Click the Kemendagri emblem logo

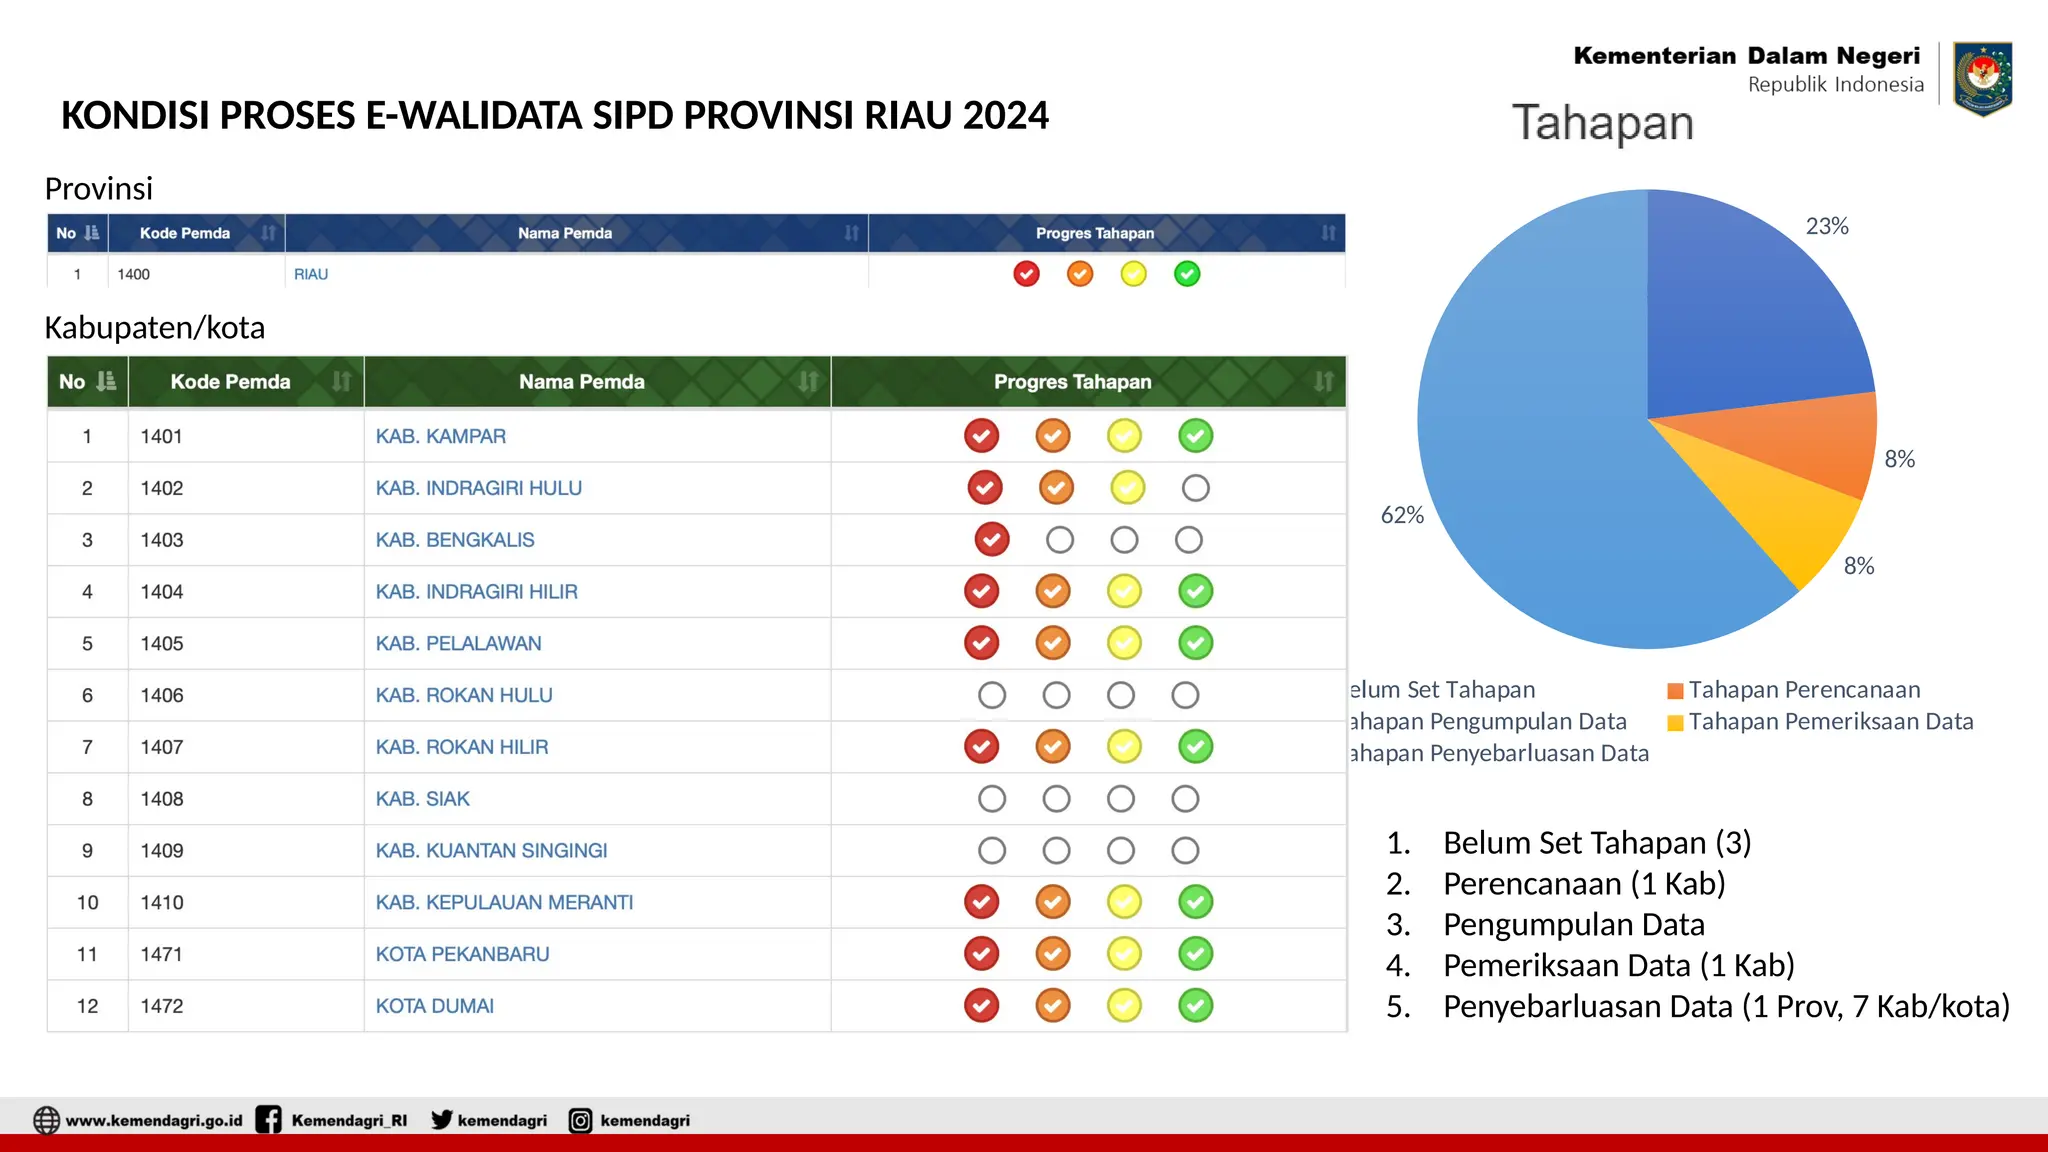tap(1982, 77)
